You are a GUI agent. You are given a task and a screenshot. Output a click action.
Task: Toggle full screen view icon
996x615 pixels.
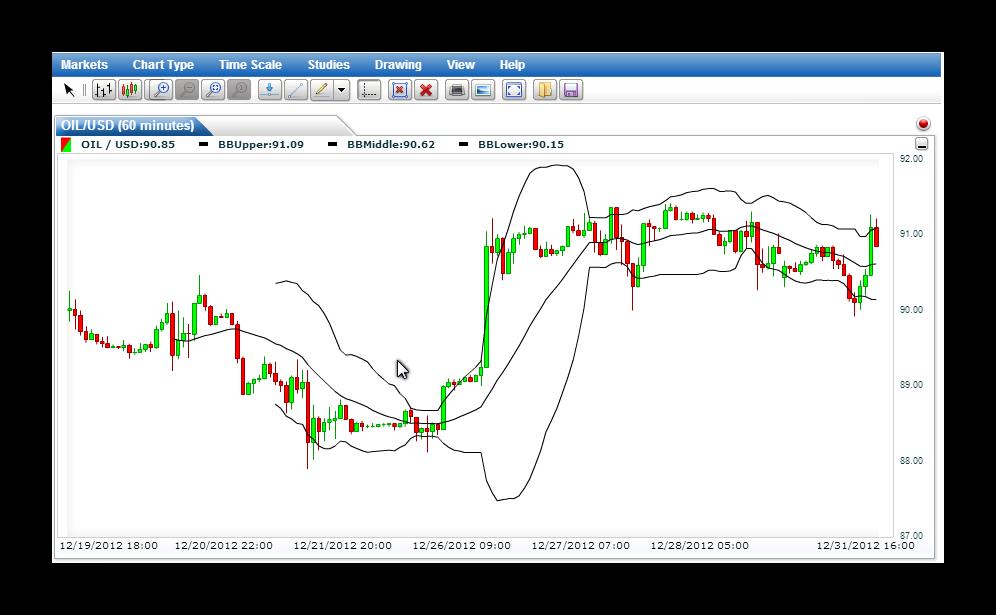point(514,90)
